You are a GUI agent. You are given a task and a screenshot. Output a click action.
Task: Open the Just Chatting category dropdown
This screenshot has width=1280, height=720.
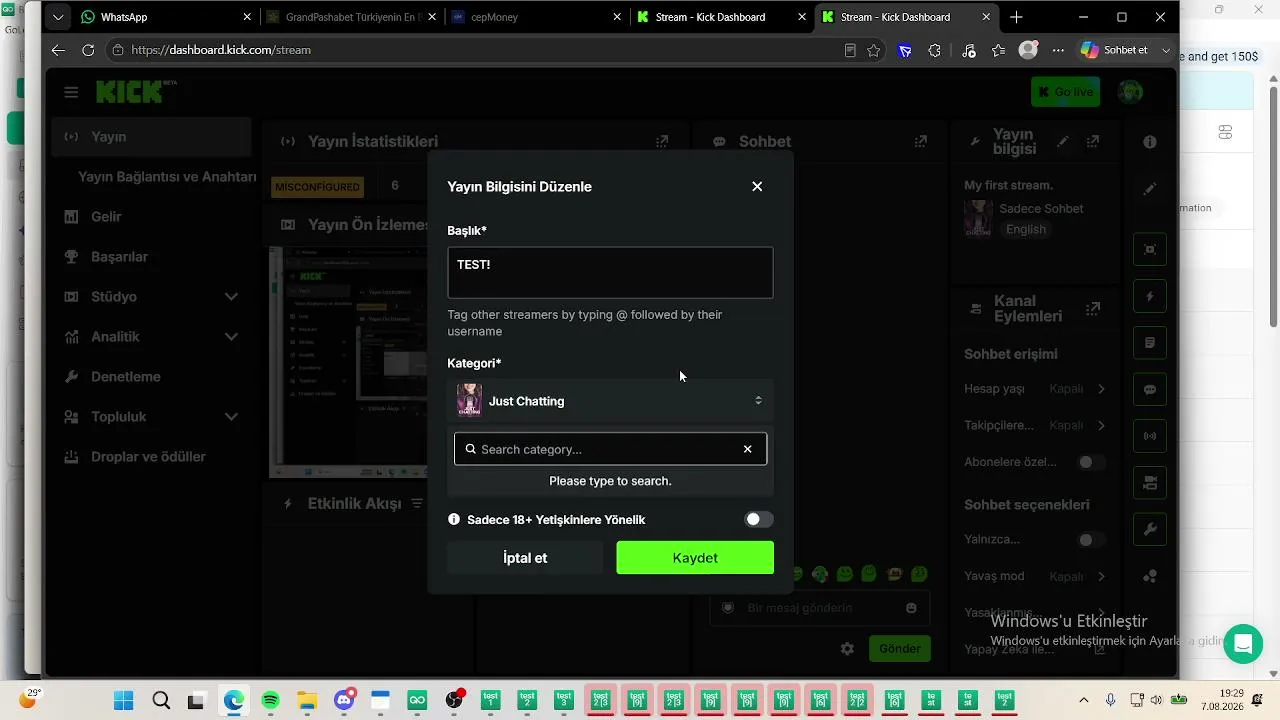(610, 401)
